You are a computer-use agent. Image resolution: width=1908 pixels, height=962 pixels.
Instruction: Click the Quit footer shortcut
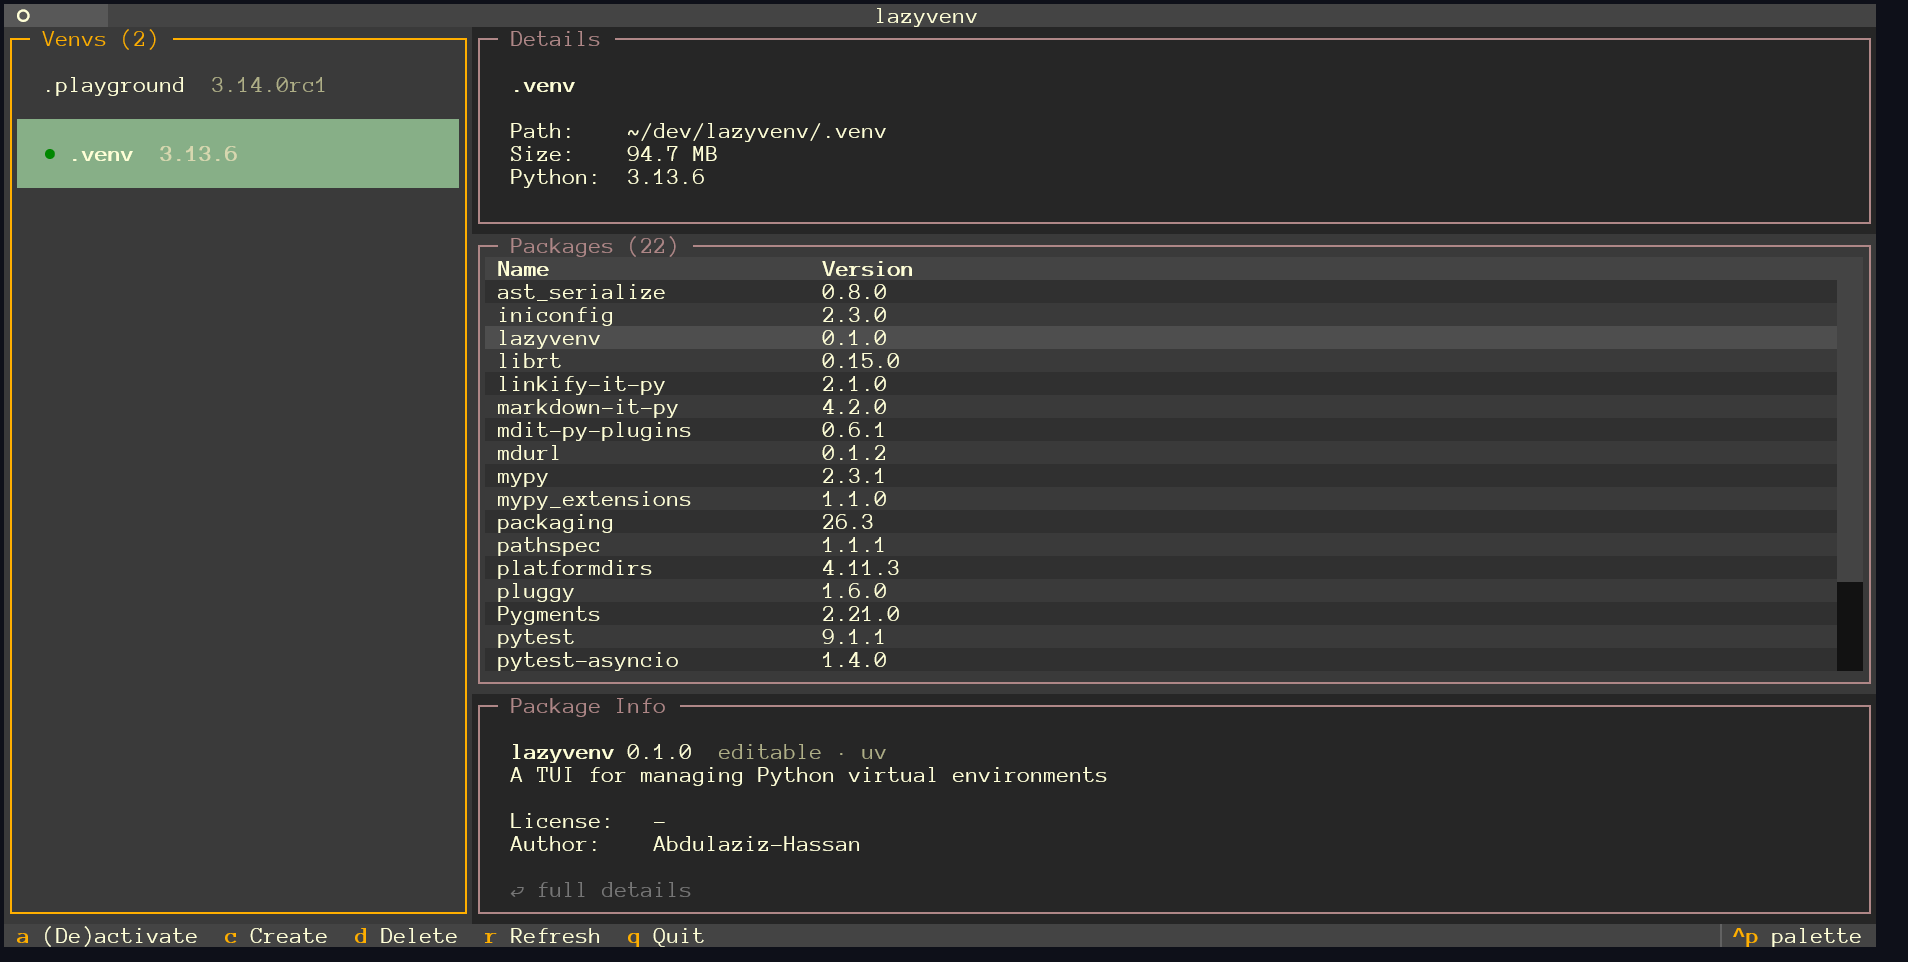coord(666,936)
